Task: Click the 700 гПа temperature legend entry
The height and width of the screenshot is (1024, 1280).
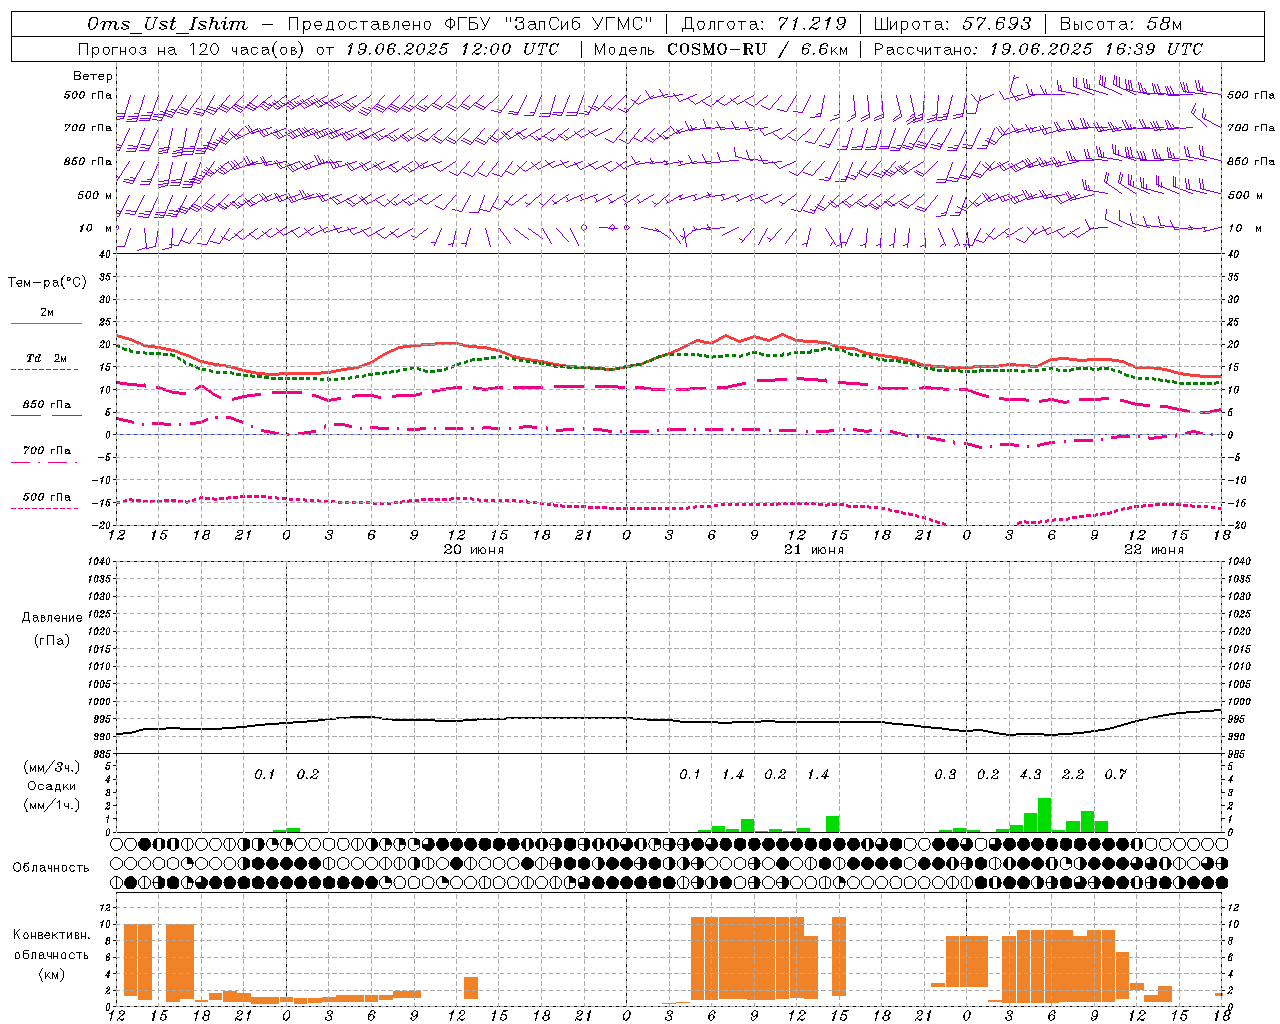Action: (x=46, y=451)
